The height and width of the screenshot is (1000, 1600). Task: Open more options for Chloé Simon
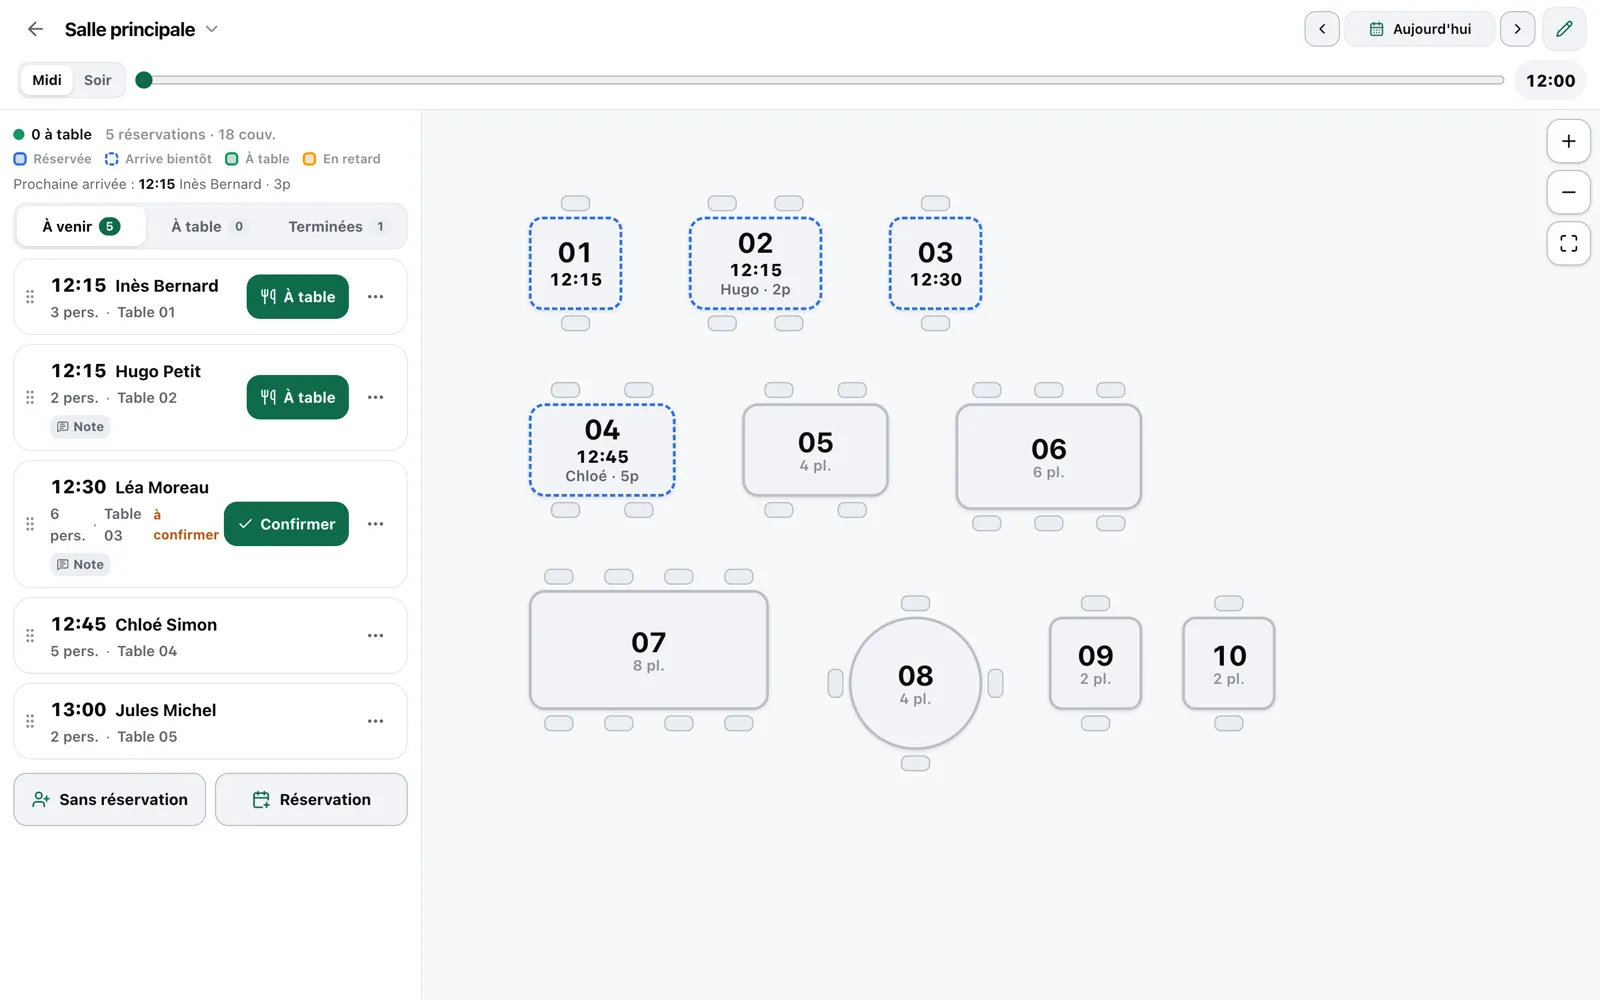click(x=376, y=636)
